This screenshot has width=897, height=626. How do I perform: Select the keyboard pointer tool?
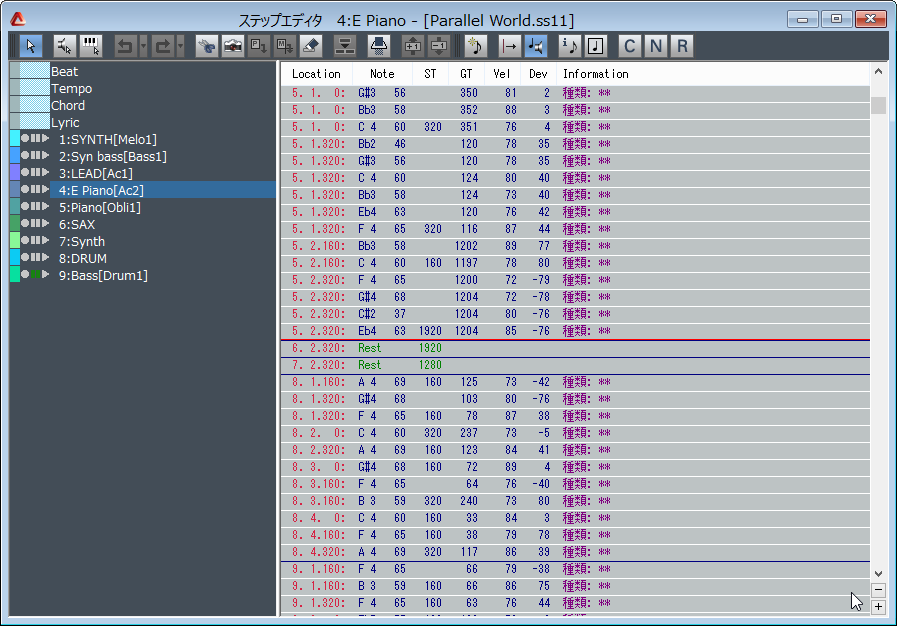[90, 46]
